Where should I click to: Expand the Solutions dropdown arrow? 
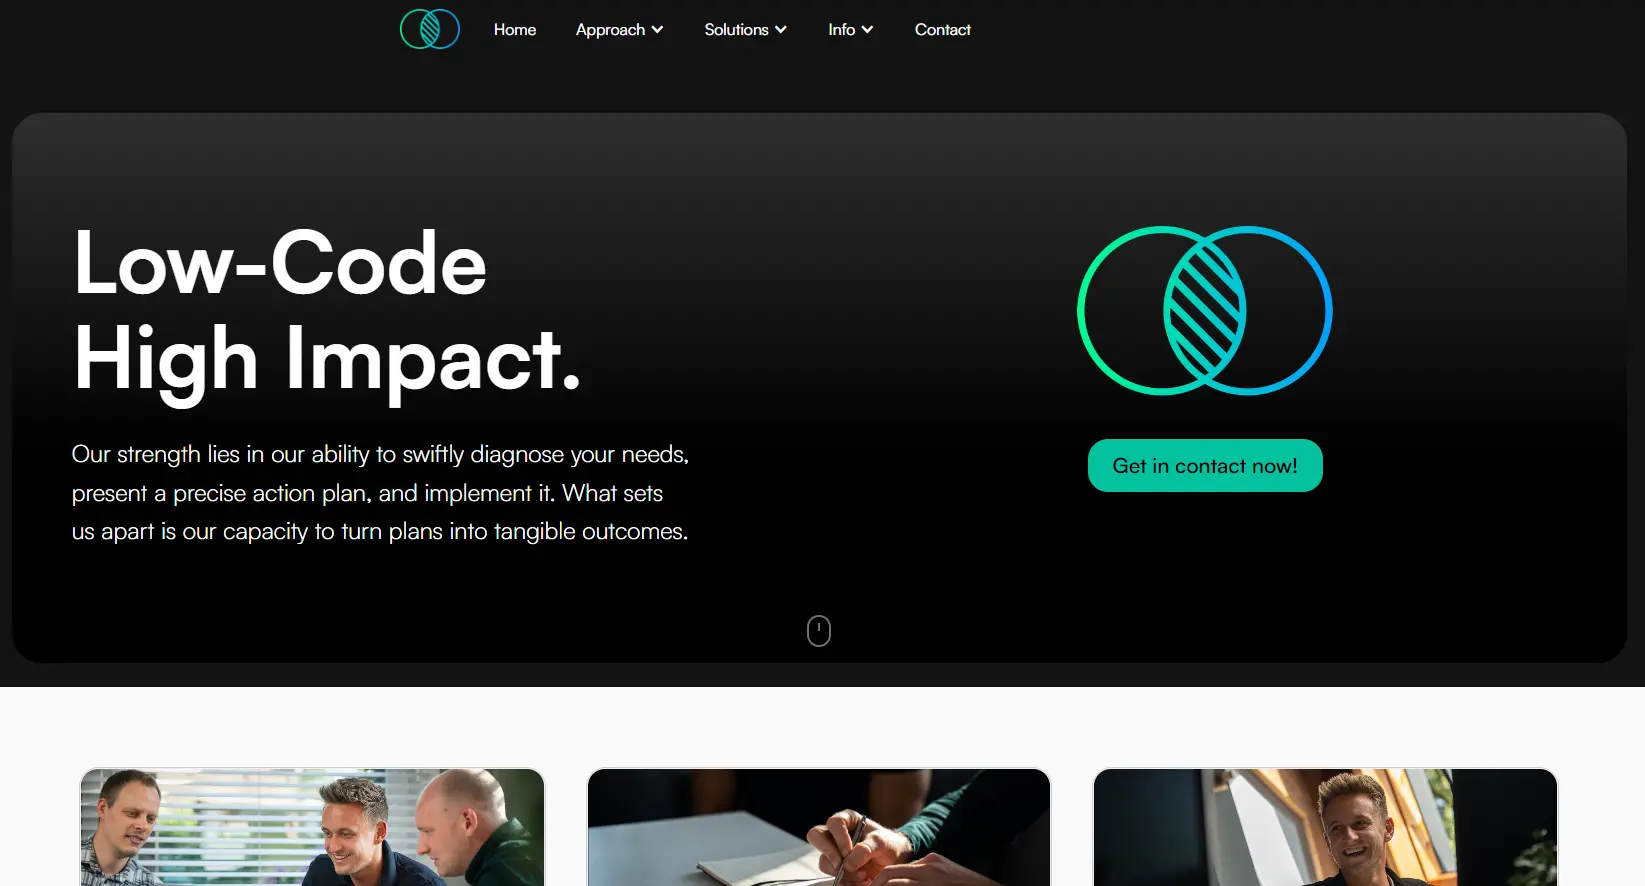pyautogui.click(x=781, y=30)
